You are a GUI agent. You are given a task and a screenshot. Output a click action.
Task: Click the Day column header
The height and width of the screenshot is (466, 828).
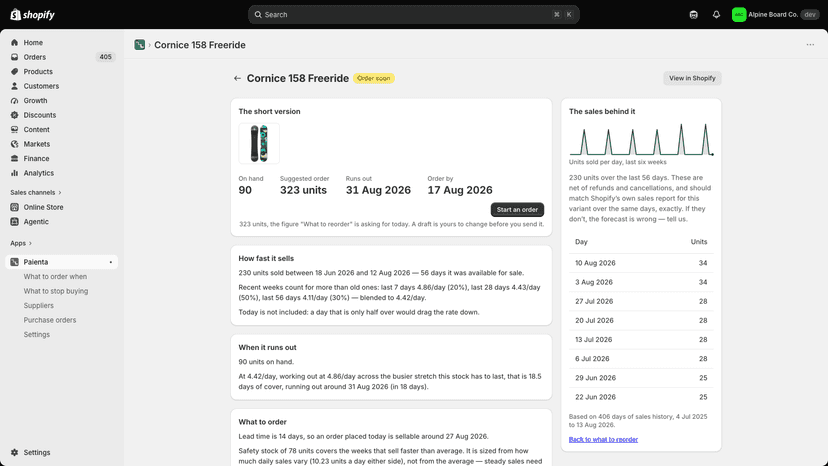click(x=581, y=242)
